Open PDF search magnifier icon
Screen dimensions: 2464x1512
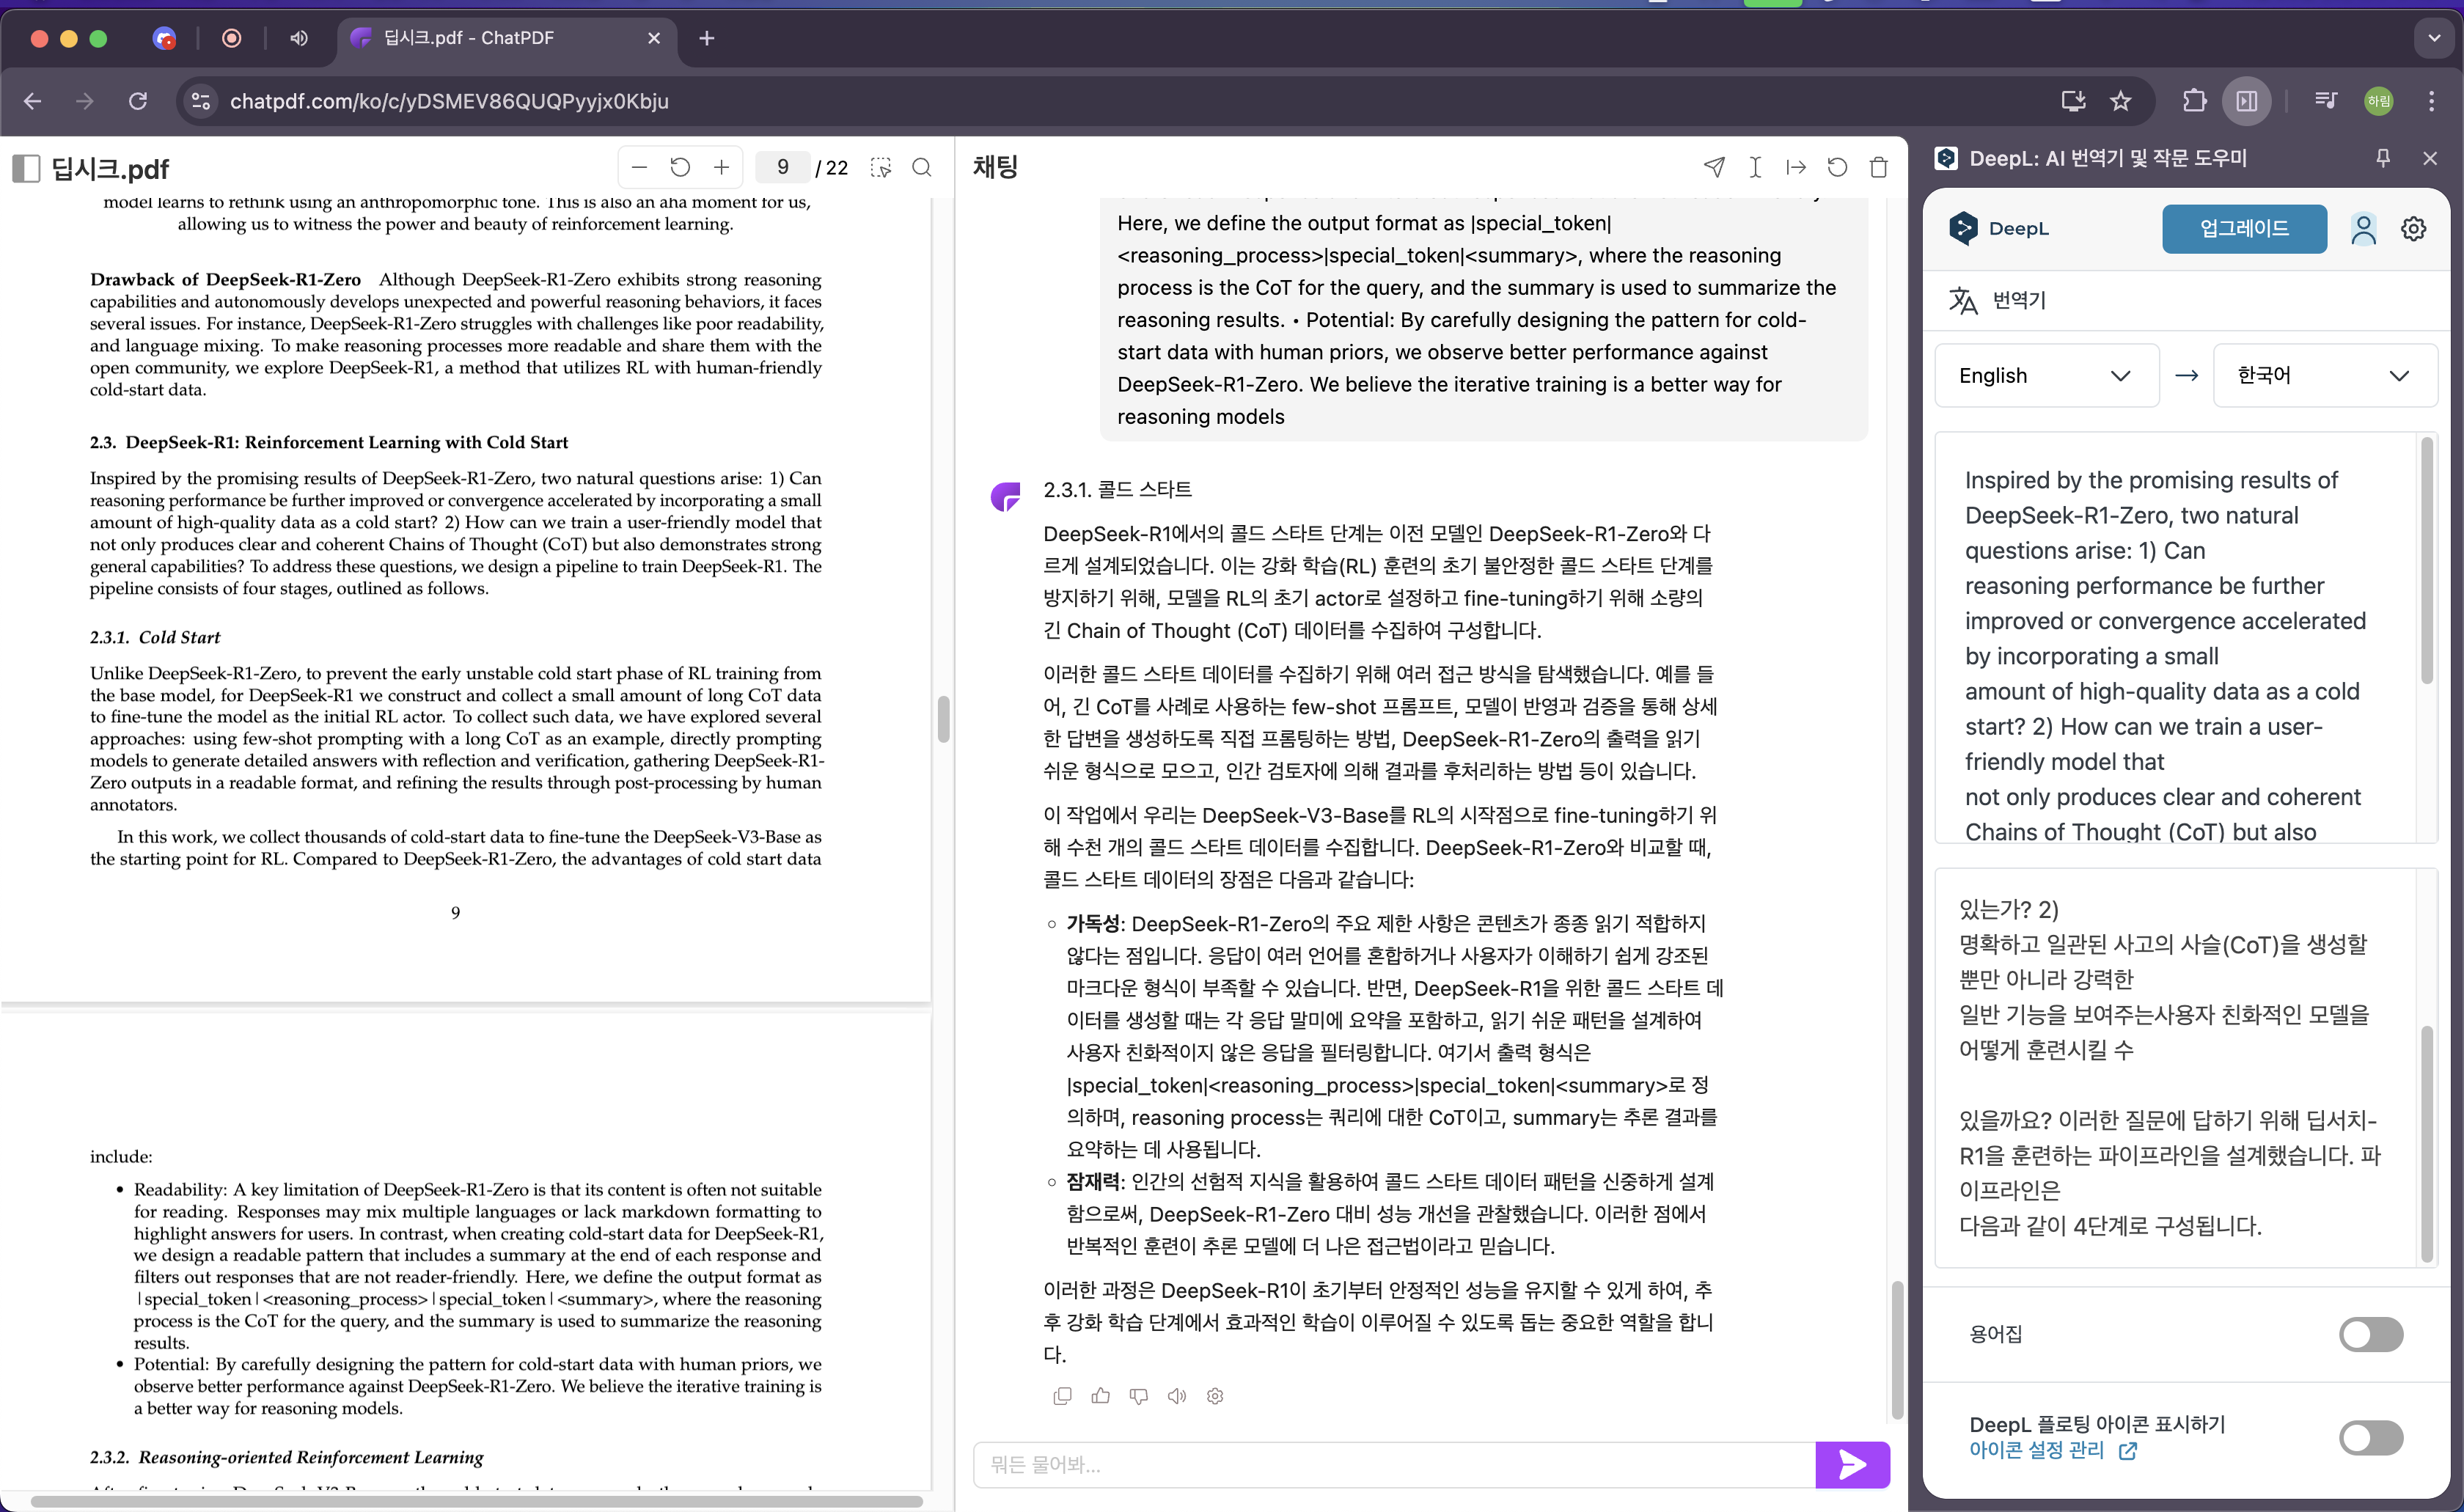coord(922,167)
